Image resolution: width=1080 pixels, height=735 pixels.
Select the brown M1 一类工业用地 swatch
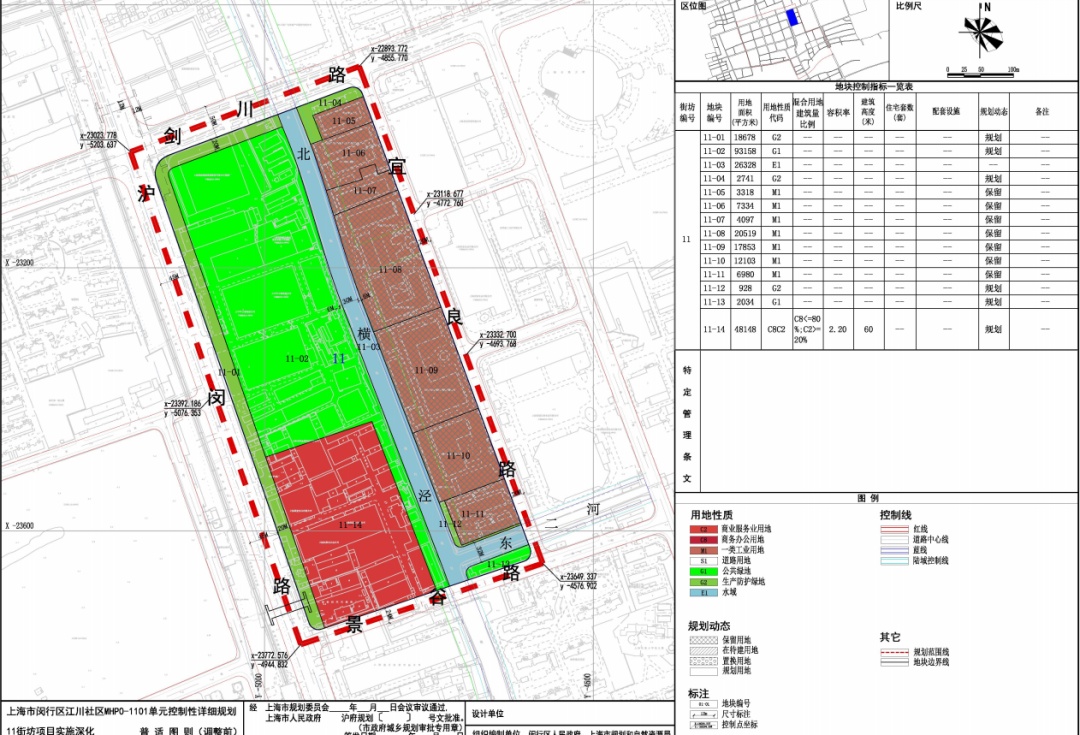703,549
